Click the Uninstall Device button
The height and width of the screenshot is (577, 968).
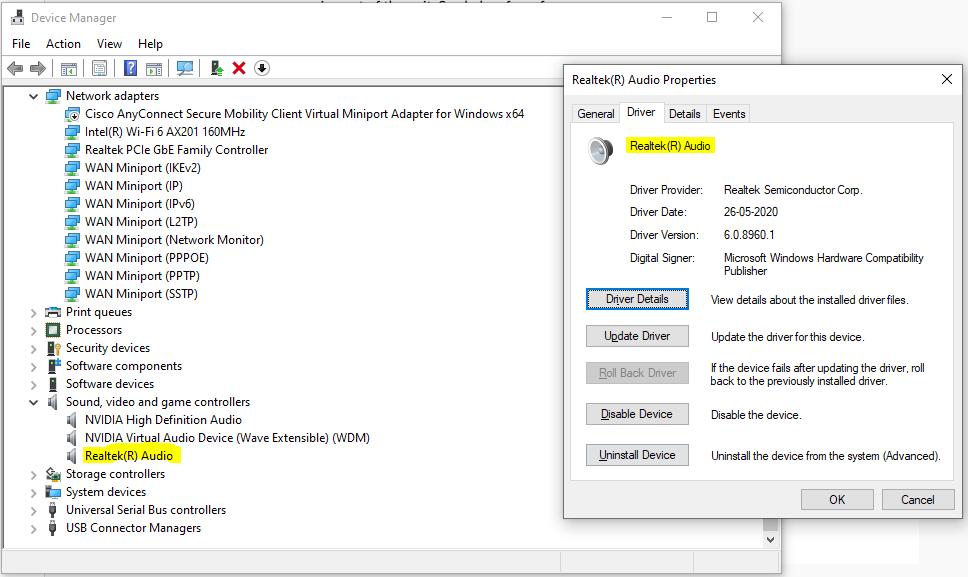pos(637,455)
